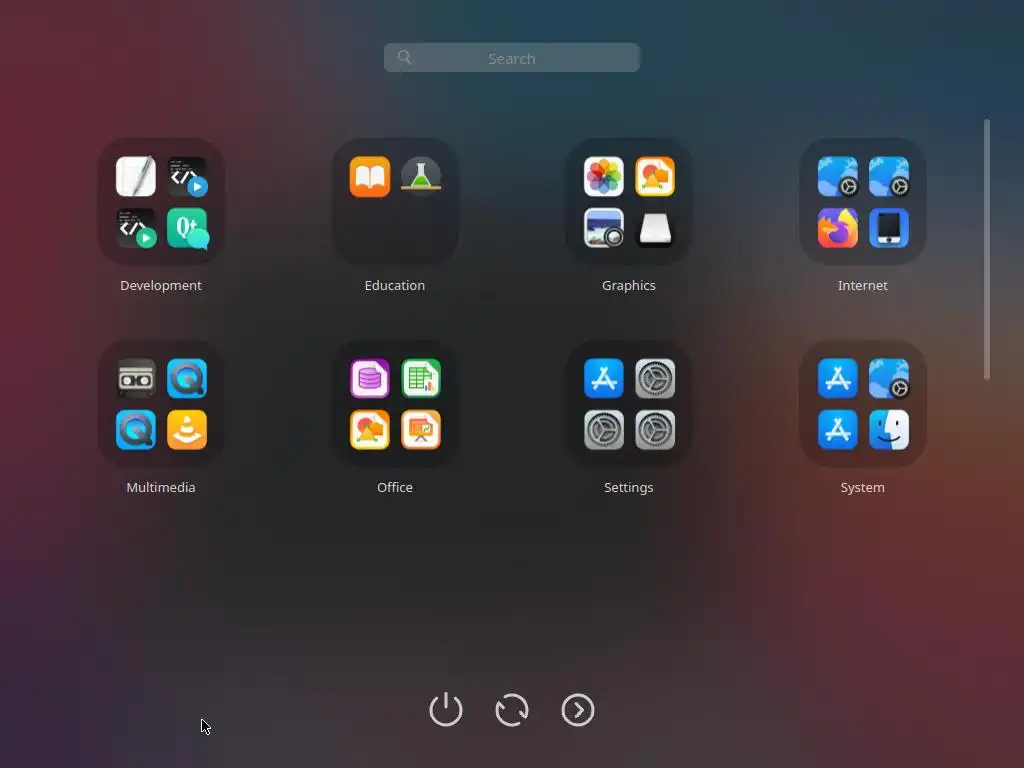Open the Settings folder label
Screen dimensions: 1024x768
[628, 487]
